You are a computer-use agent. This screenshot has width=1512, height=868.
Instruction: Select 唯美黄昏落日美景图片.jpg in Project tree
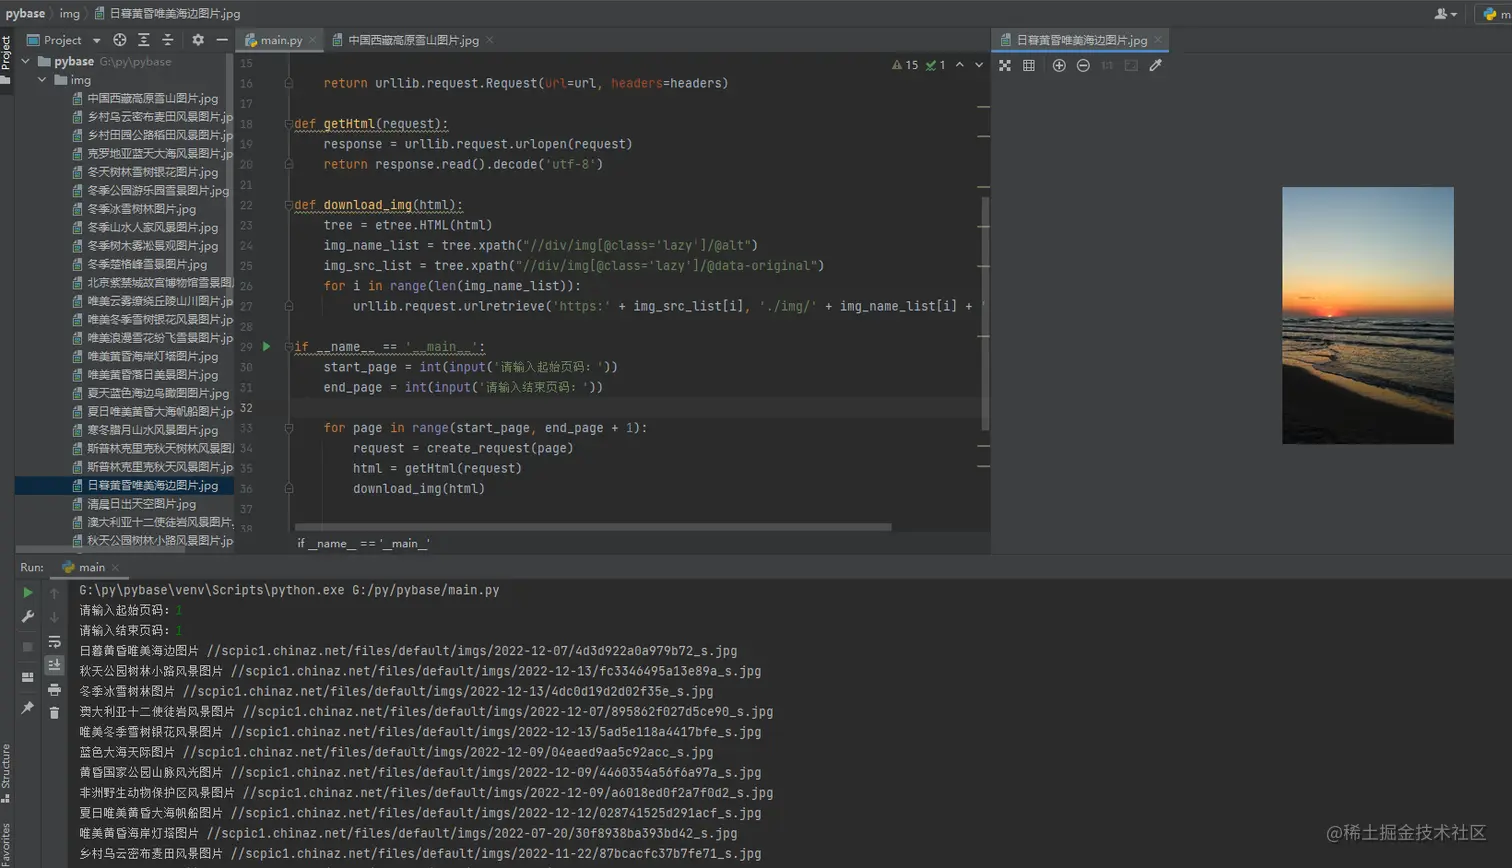click(x=152, y=375)
